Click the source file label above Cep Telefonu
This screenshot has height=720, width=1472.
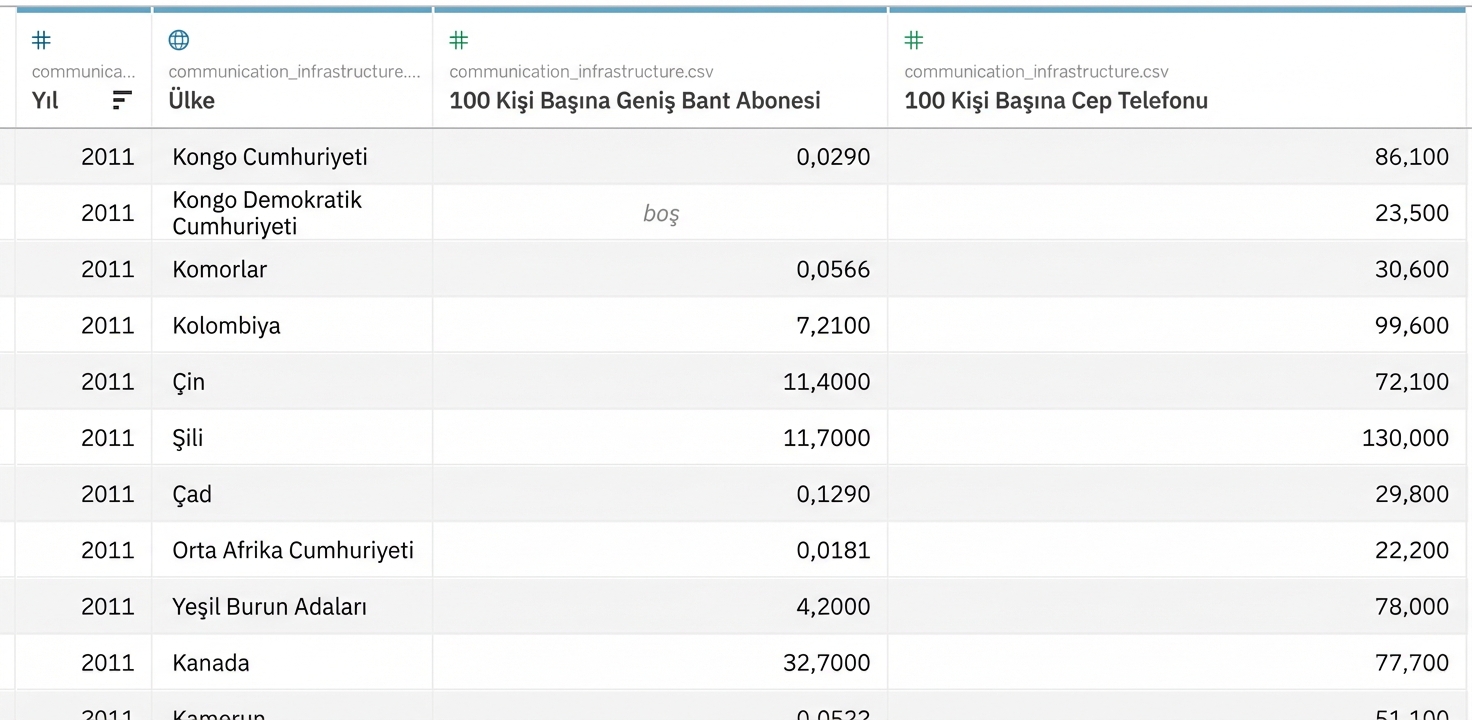[x=1036, y=72]
